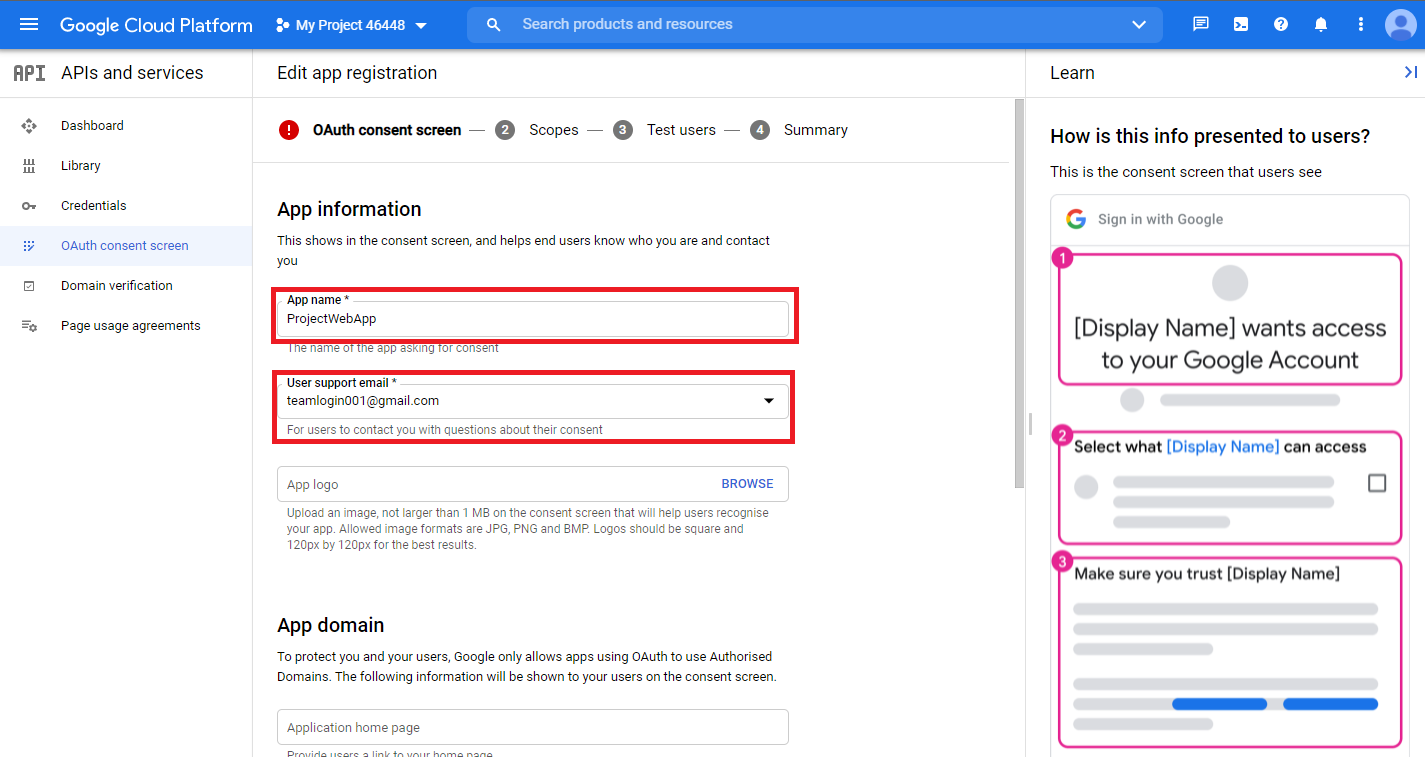Open Credentials in the sidebar
This screenshot has height=757, width=1425.
(x=126, y=206)
